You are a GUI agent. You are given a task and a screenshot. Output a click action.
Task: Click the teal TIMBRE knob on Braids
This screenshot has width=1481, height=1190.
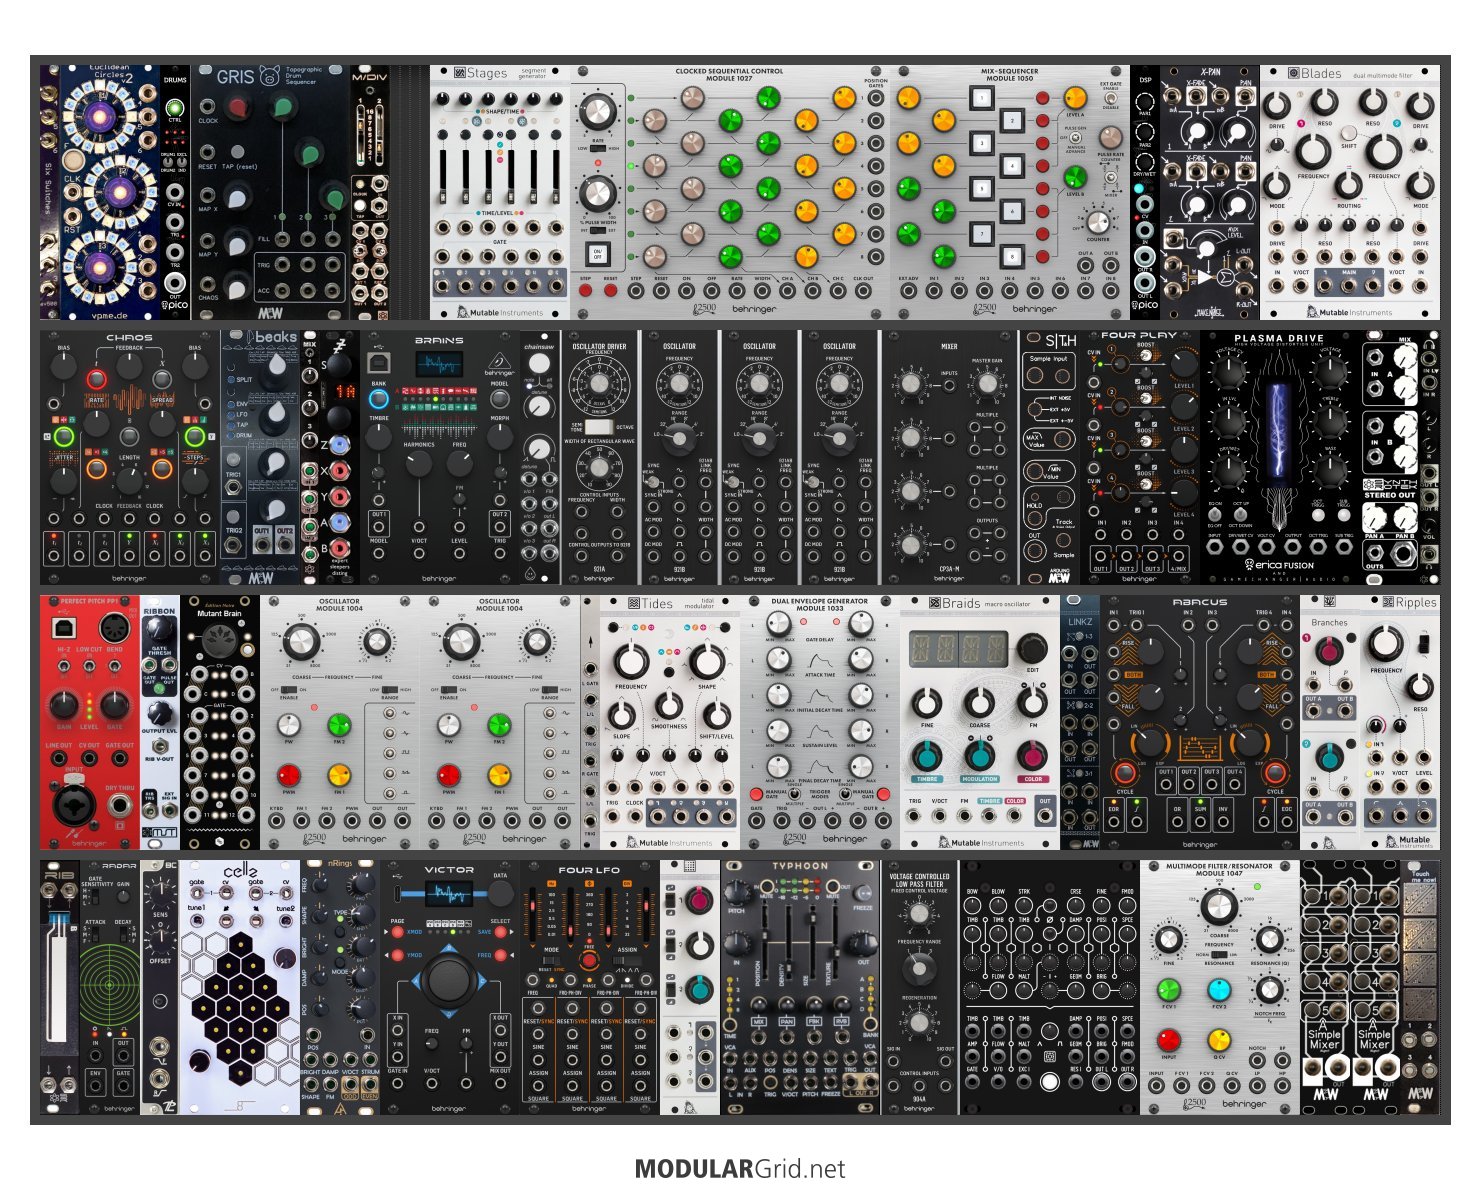click(x=927, y=756)
